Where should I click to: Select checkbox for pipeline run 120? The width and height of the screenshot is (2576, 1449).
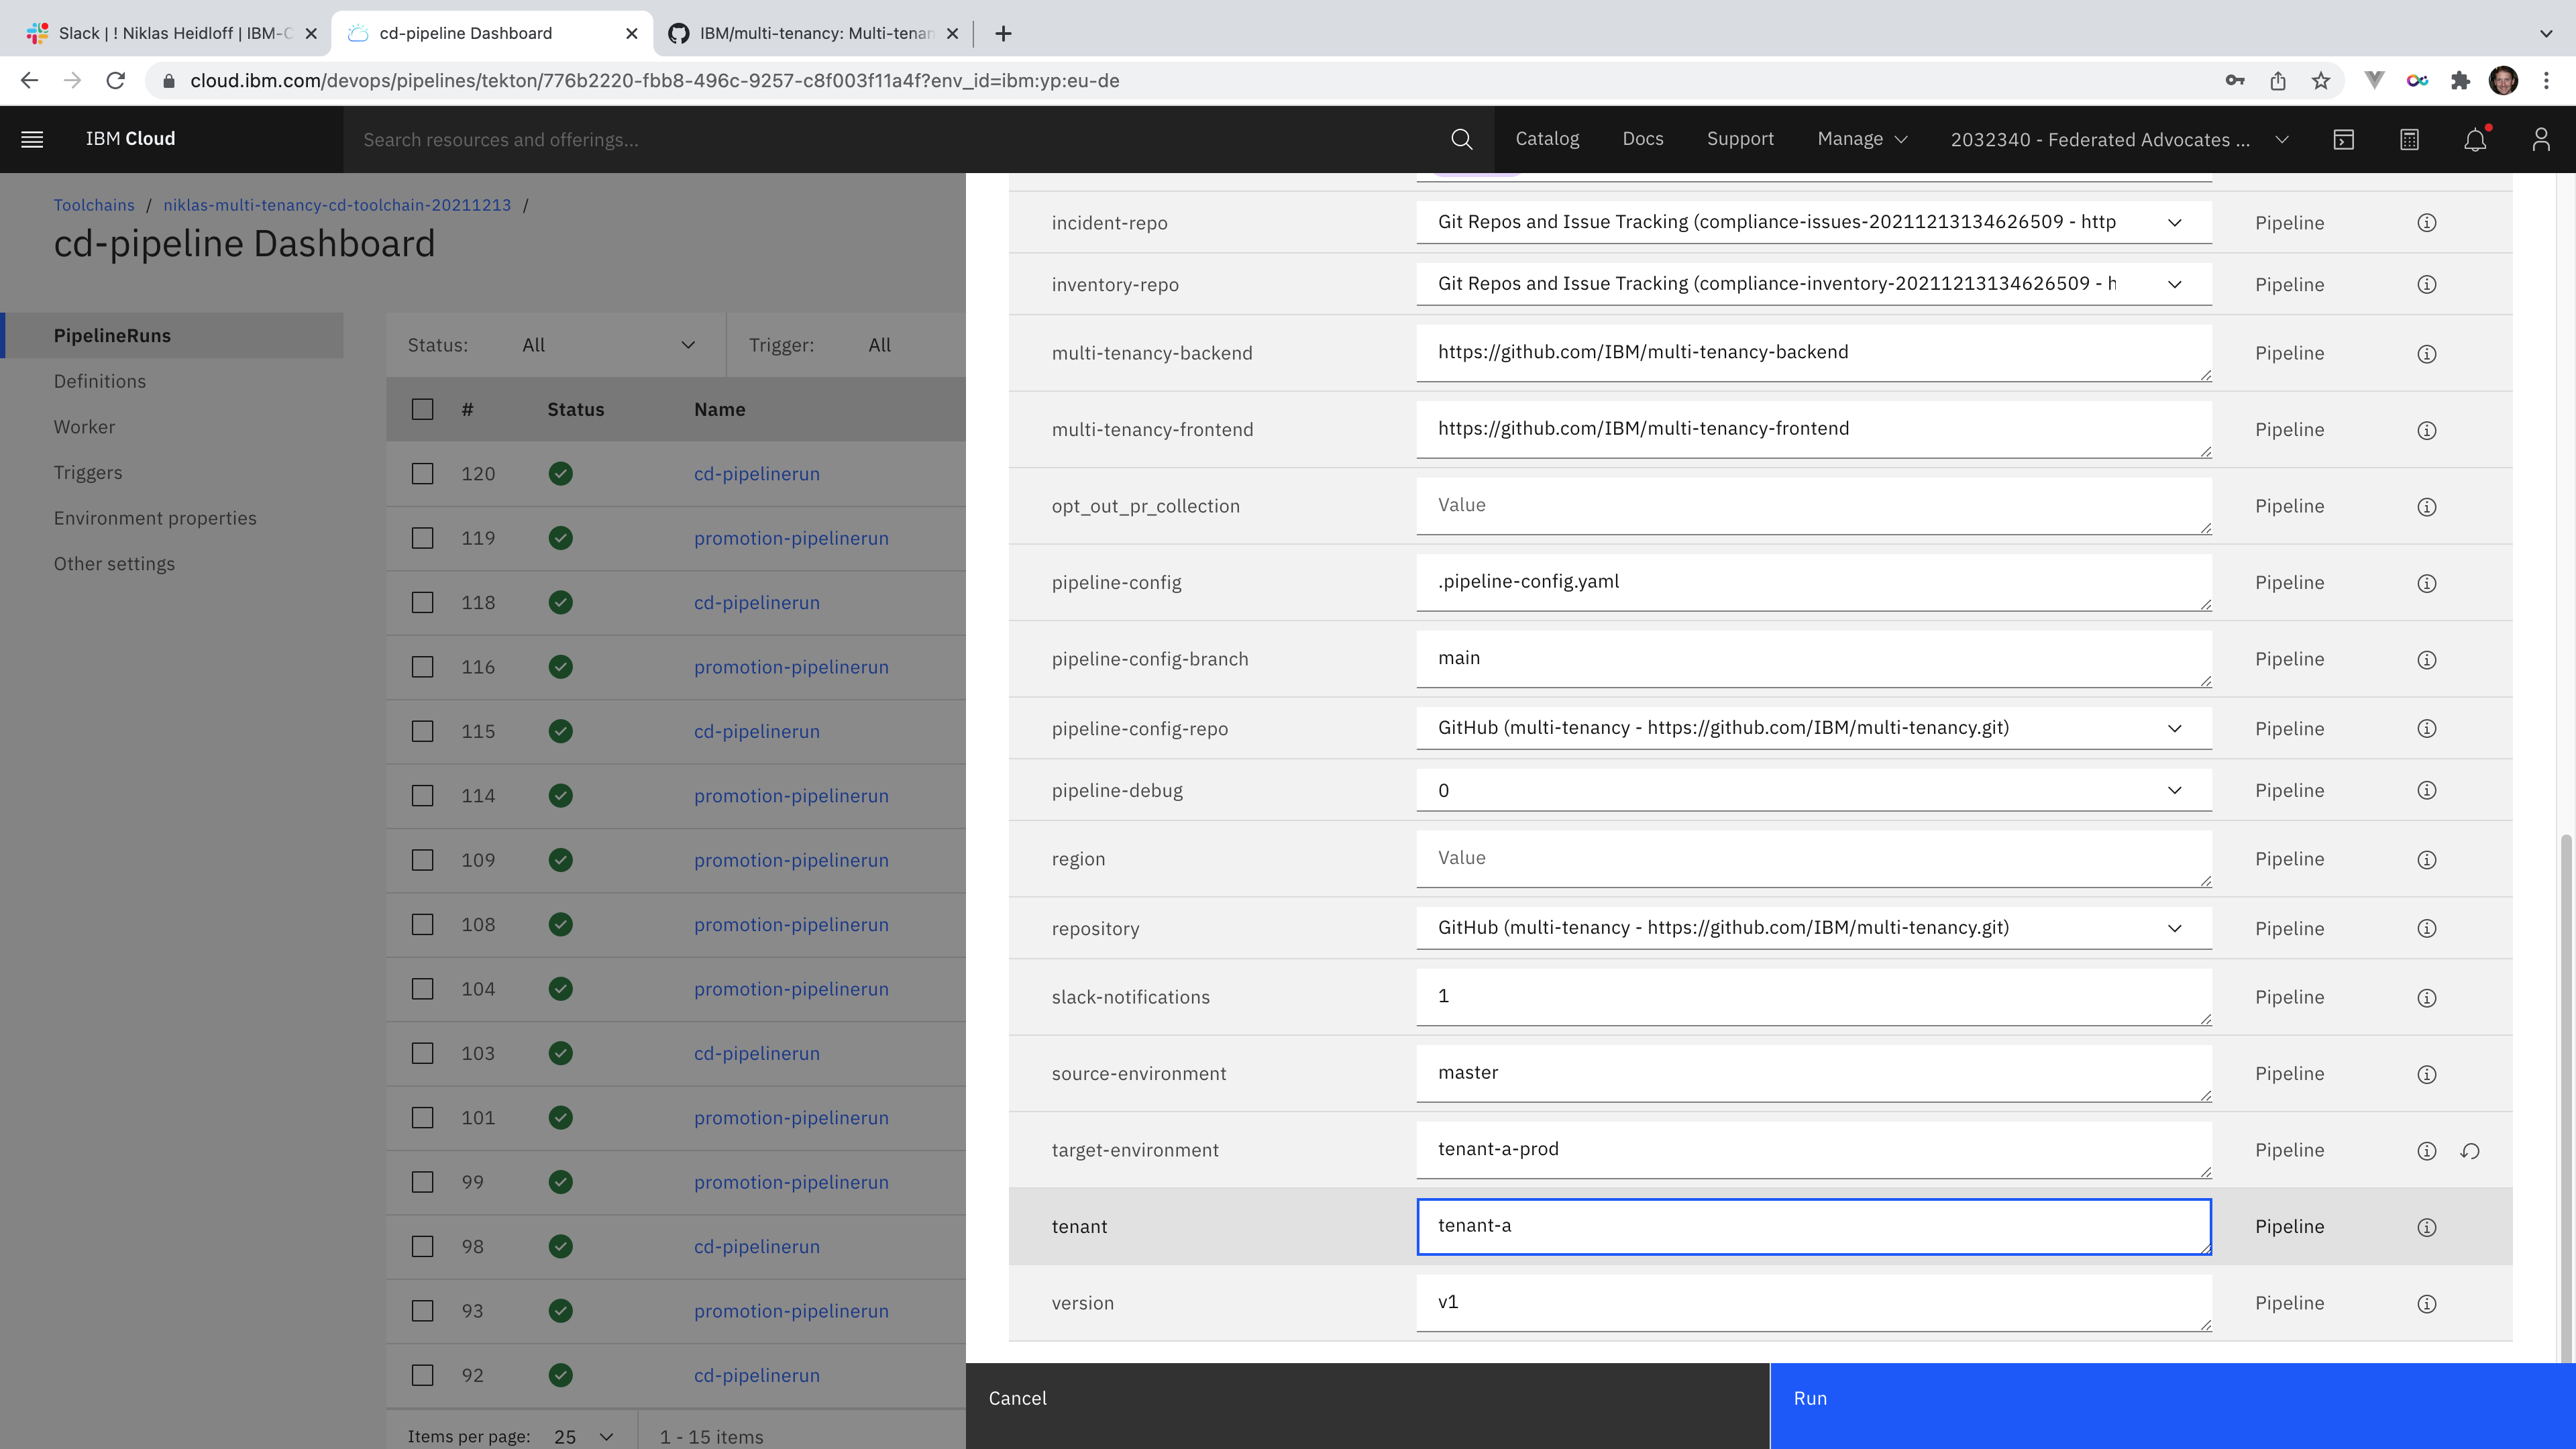coord(422,474)
